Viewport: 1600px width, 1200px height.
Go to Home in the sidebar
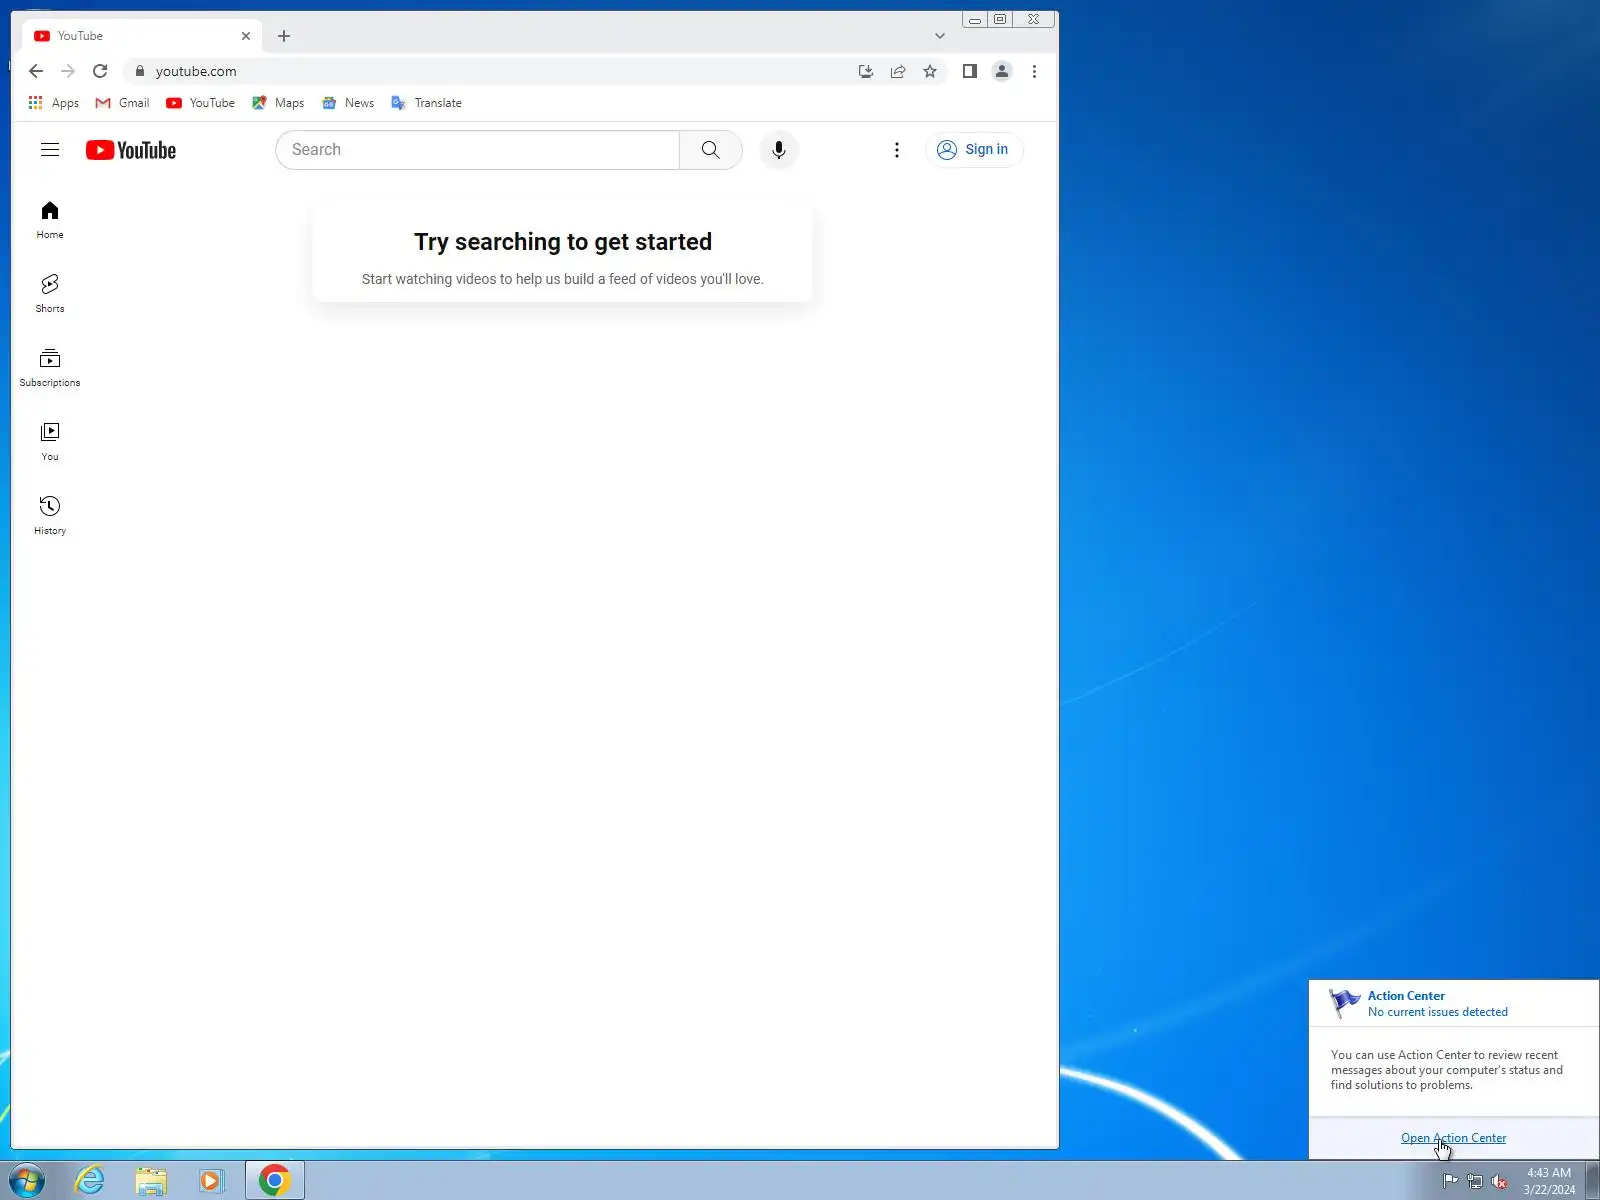(50, 220)
